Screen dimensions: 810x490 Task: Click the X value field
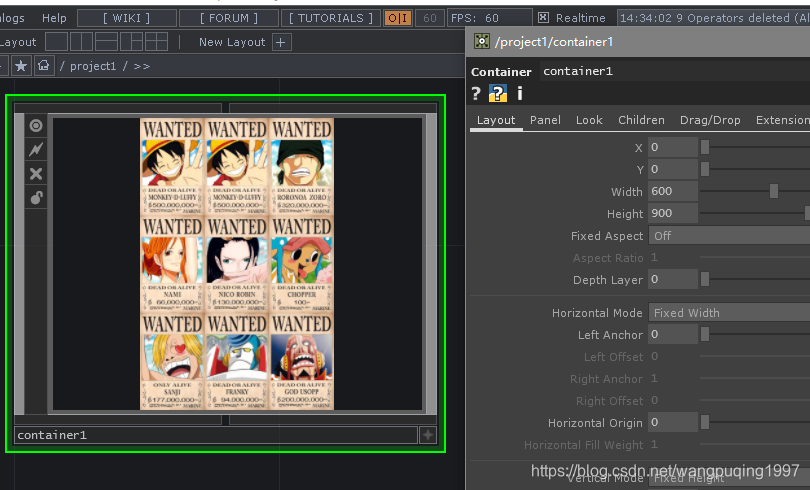[x=673, y=147]
